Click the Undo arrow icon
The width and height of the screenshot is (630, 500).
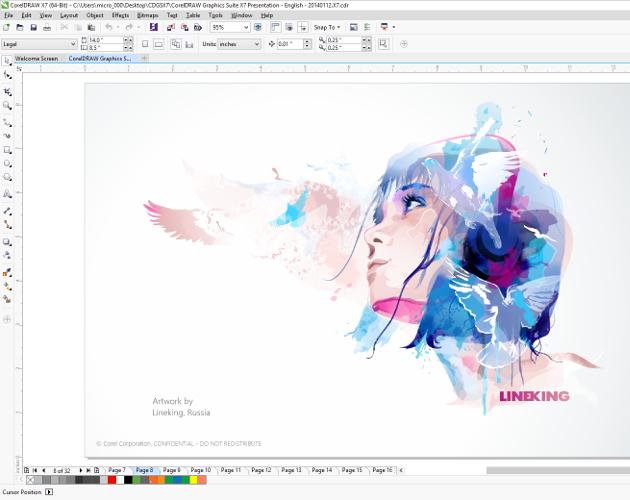click(x=109, y=27)
